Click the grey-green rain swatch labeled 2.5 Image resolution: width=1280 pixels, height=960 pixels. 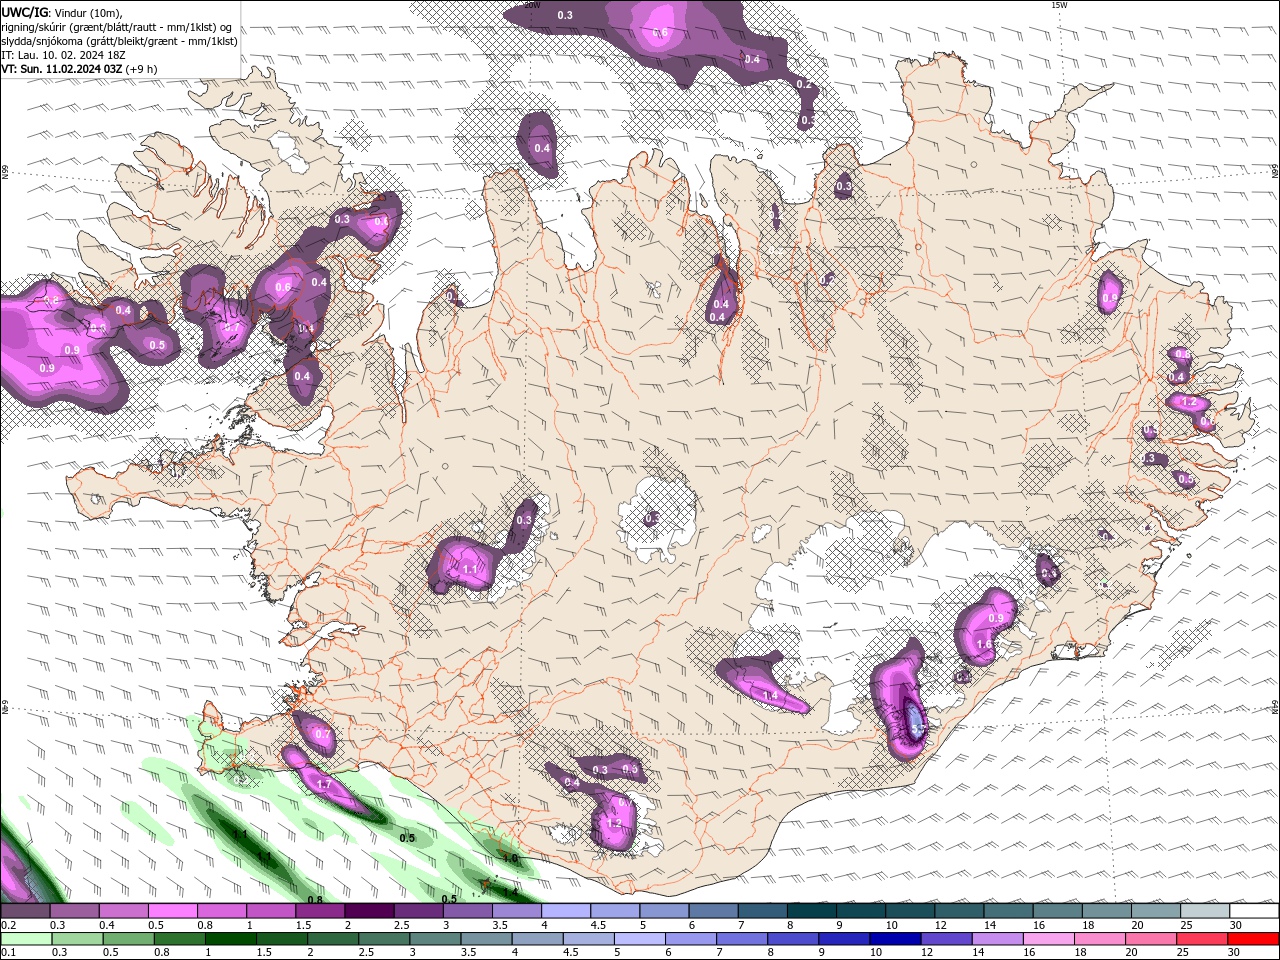tap(382, 939)
